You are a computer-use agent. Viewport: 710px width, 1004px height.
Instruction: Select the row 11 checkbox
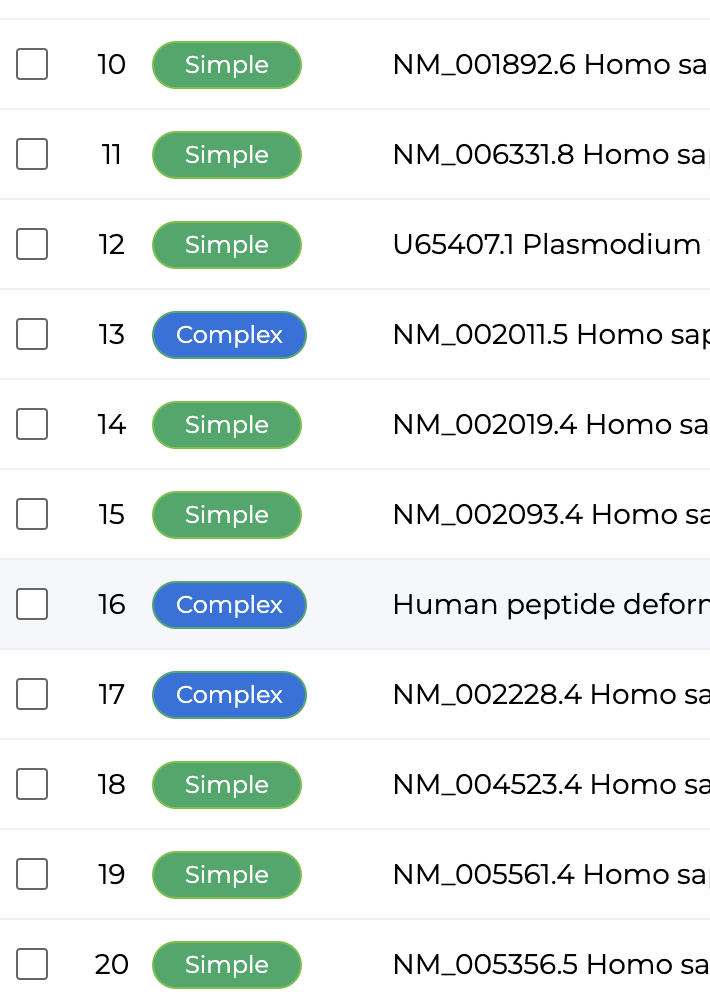click(32, 154)
